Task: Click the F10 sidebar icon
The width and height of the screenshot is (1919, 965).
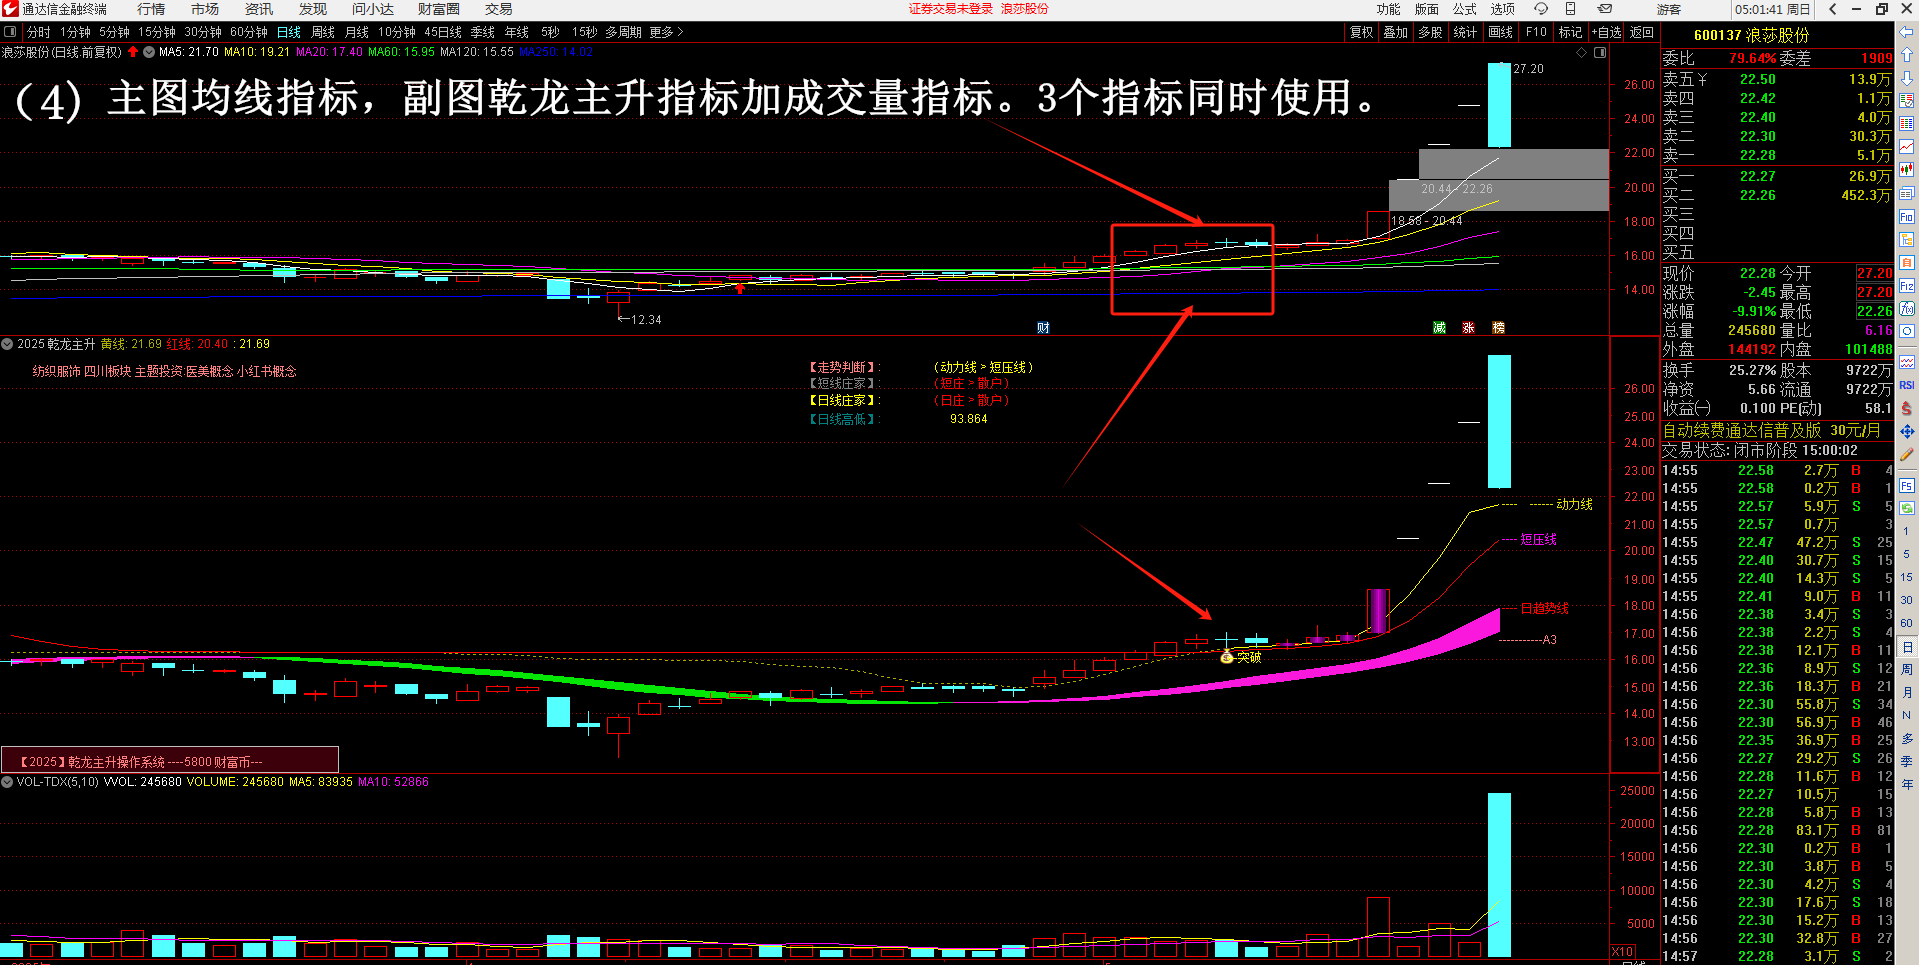Action: click(1907, 216)
